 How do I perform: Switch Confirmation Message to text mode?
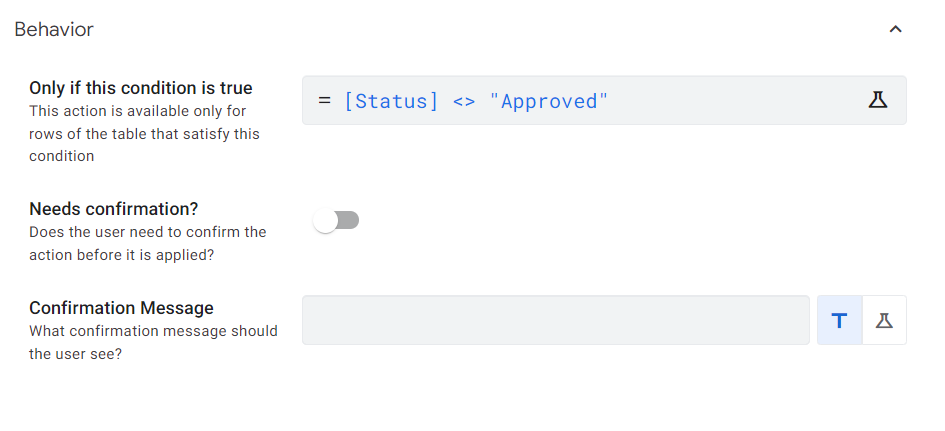pos(839,320)
